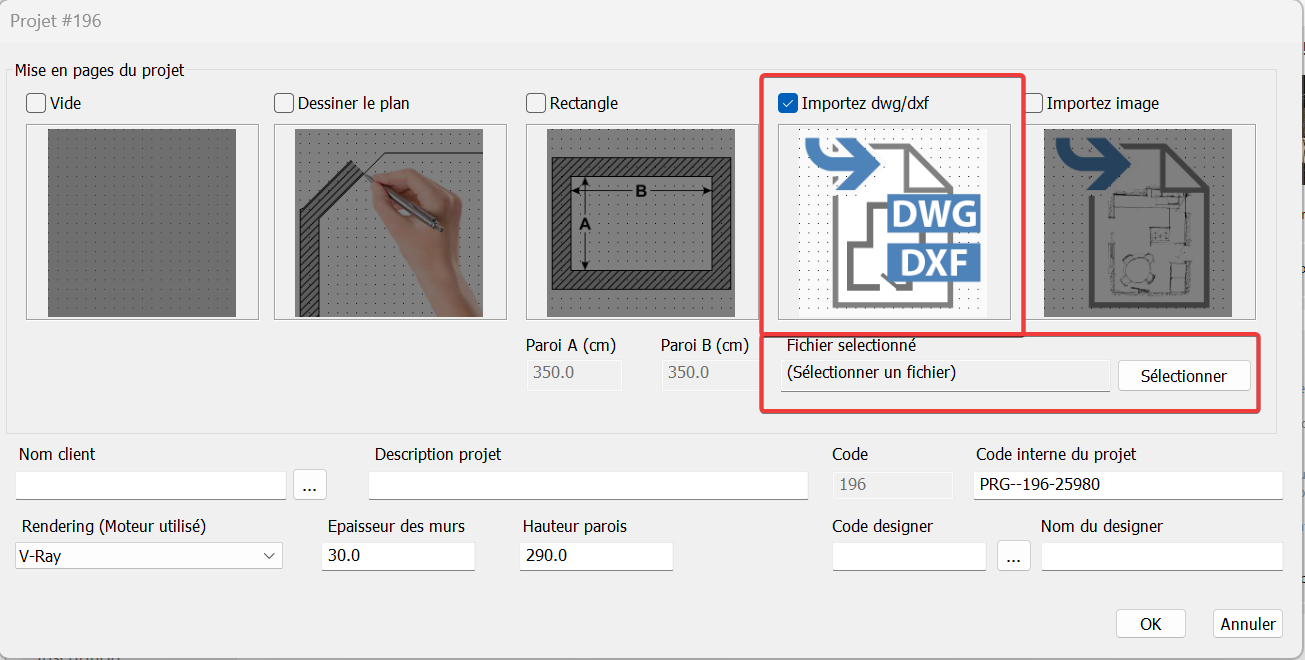The width and height of the screenshot is (1305, 660).
Task: Click the Nom client text field
Action: click(x=152, y=485)
